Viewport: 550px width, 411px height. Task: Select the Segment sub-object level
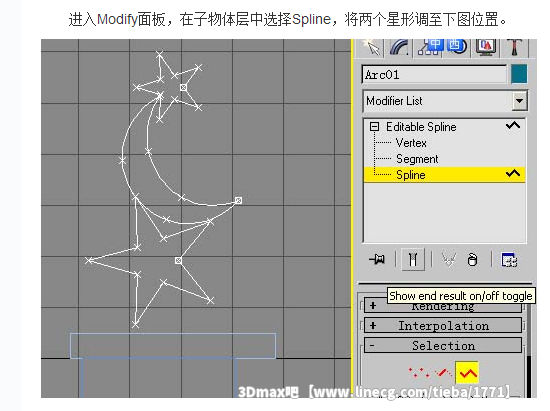tap(417, 159)
